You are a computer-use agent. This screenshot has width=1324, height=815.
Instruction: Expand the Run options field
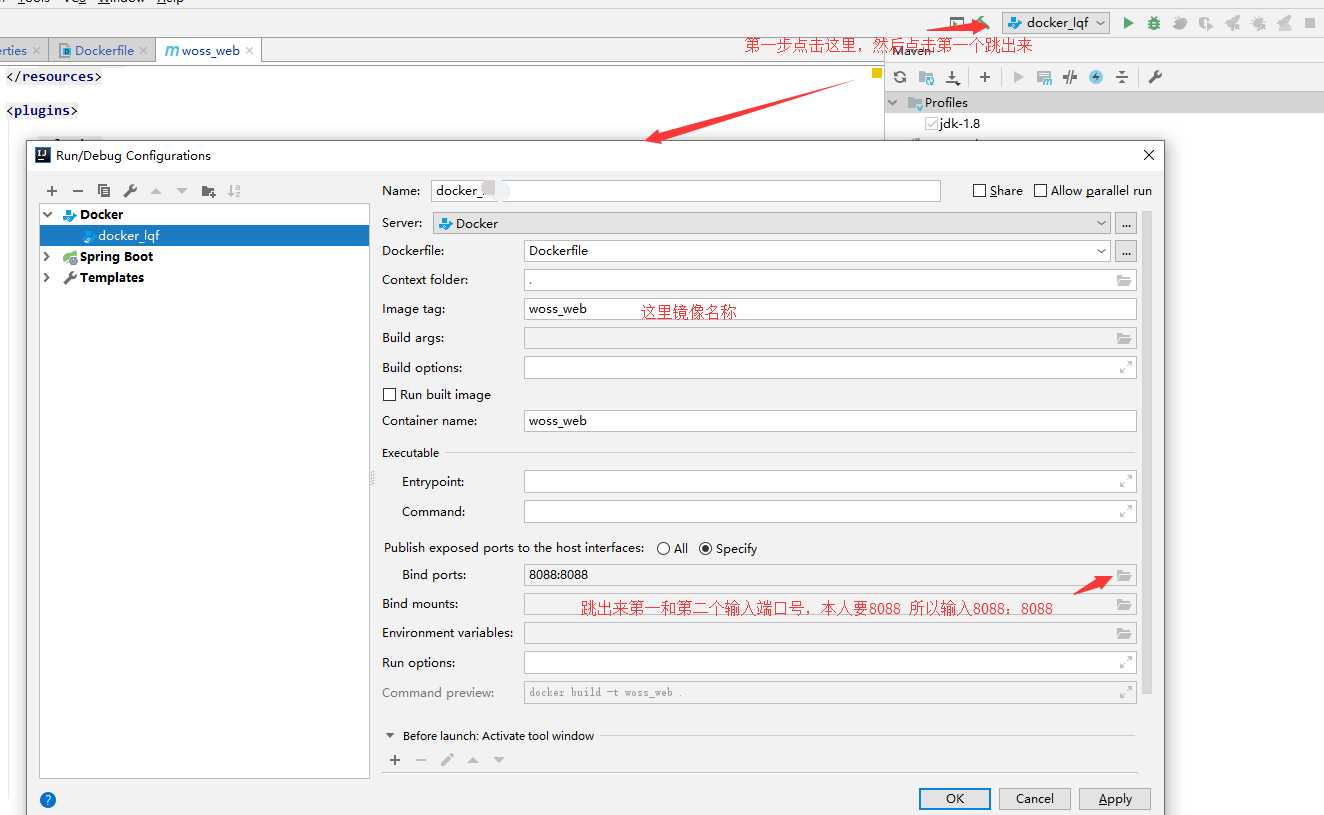coord(1125,662)
